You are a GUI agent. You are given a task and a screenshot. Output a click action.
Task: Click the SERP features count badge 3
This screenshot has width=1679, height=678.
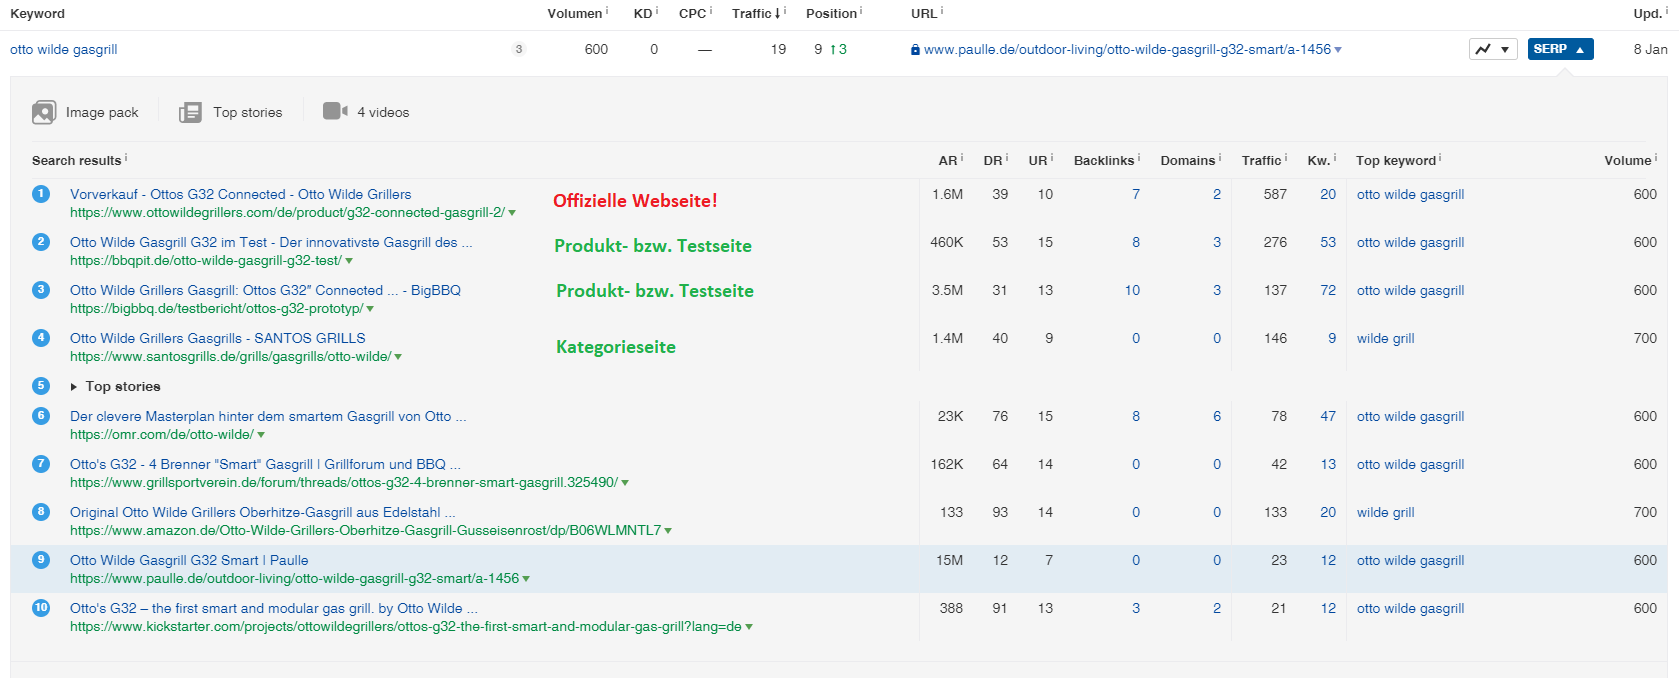coord(518,49)
